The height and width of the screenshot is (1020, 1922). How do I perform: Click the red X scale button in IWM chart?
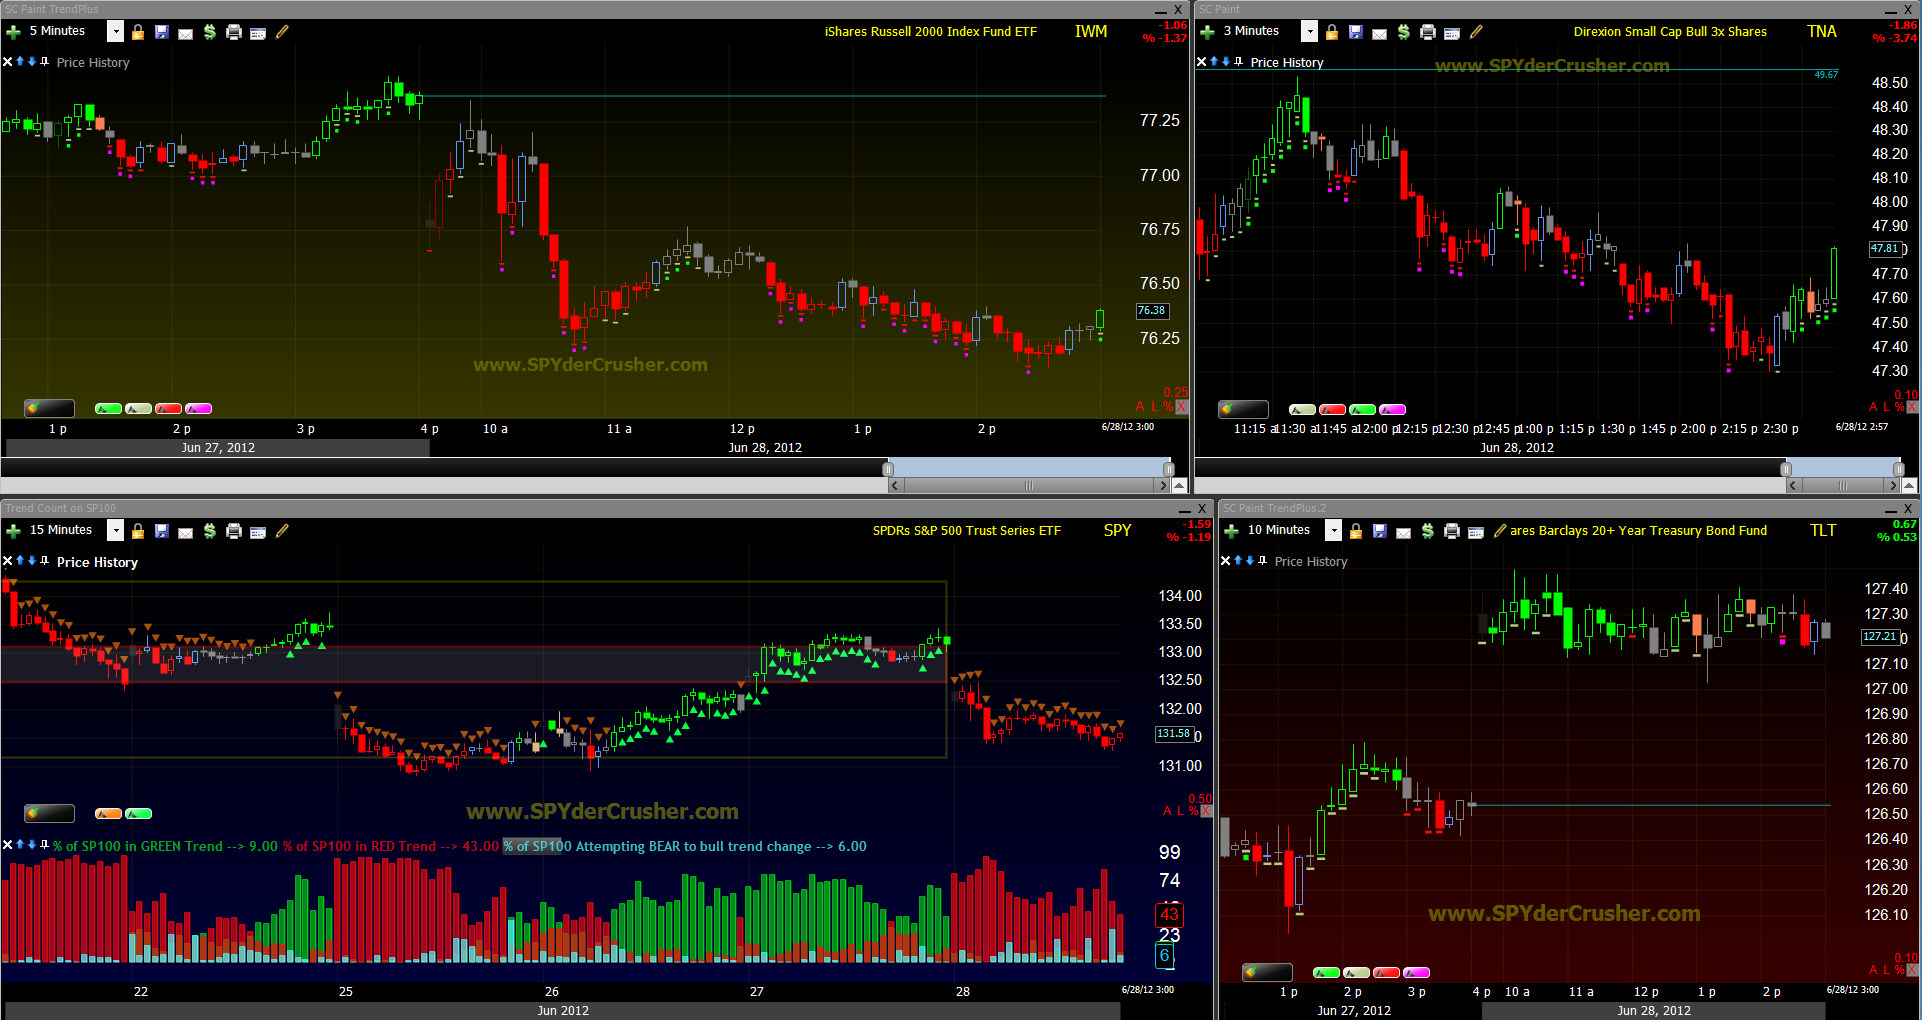coord(1182,406)
